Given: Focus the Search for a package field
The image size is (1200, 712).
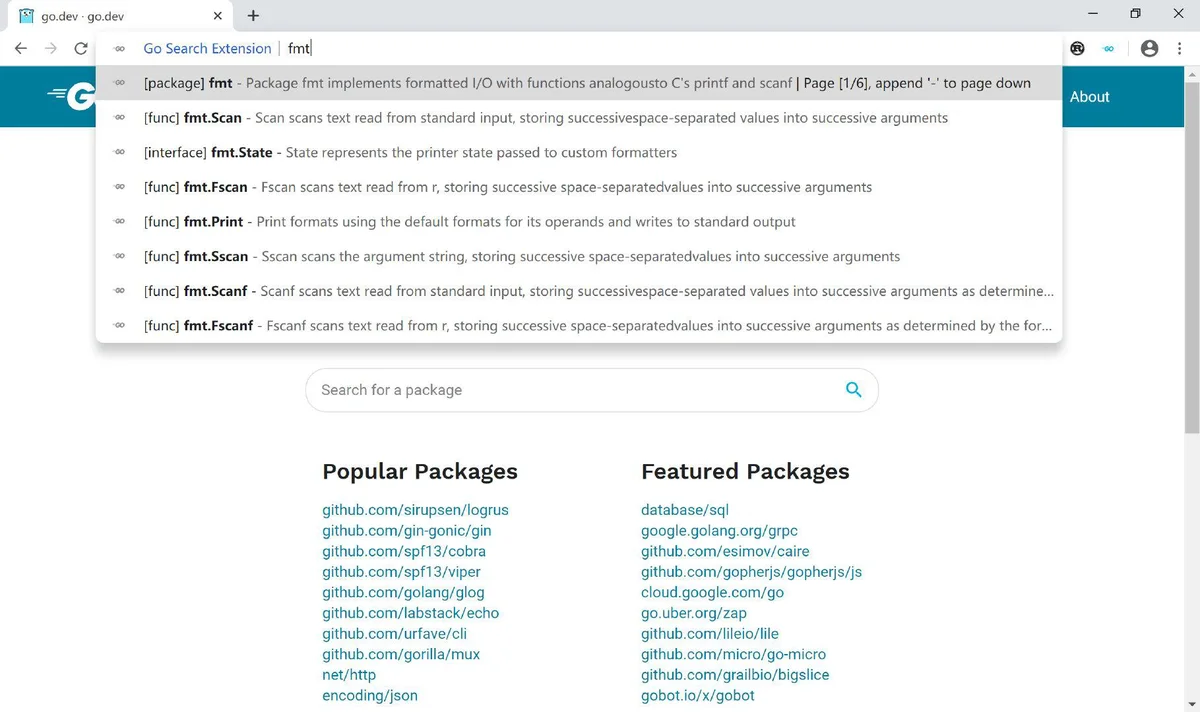Looking at the screenshot, I should 591,390.
